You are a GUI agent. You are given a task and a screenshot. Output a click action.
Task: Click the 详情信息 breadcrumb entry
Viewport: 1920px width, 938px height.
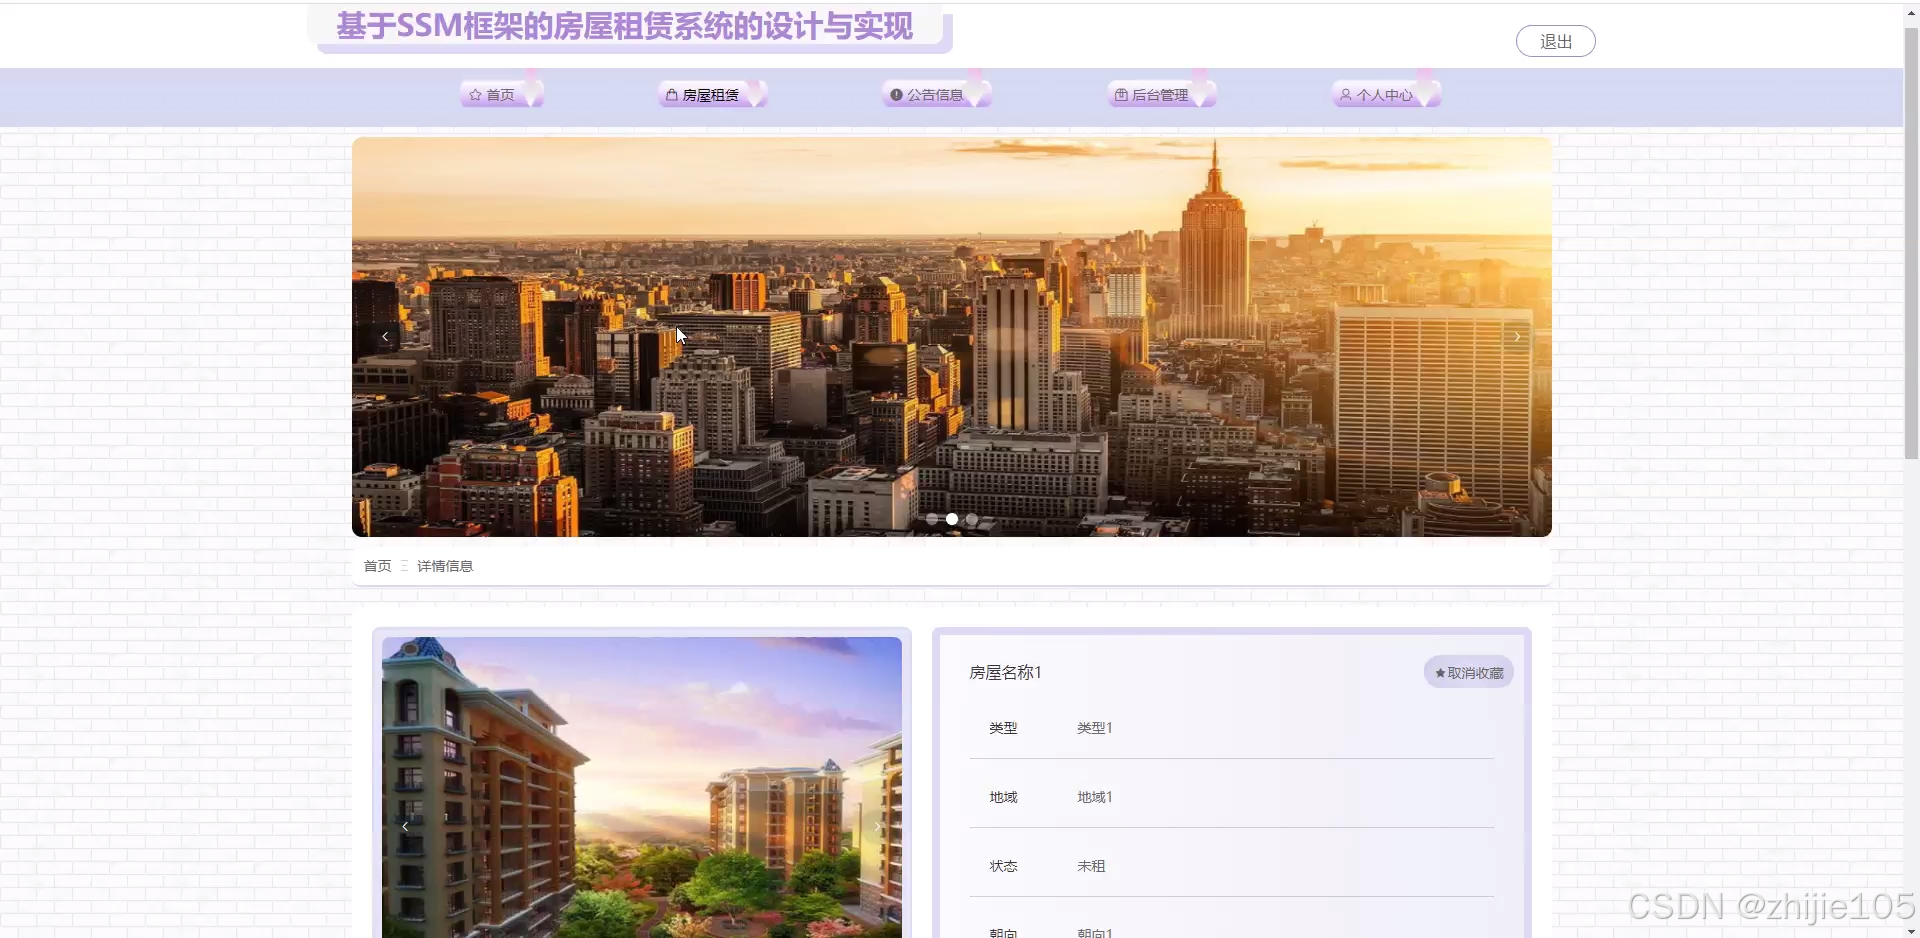click(445, 565)
